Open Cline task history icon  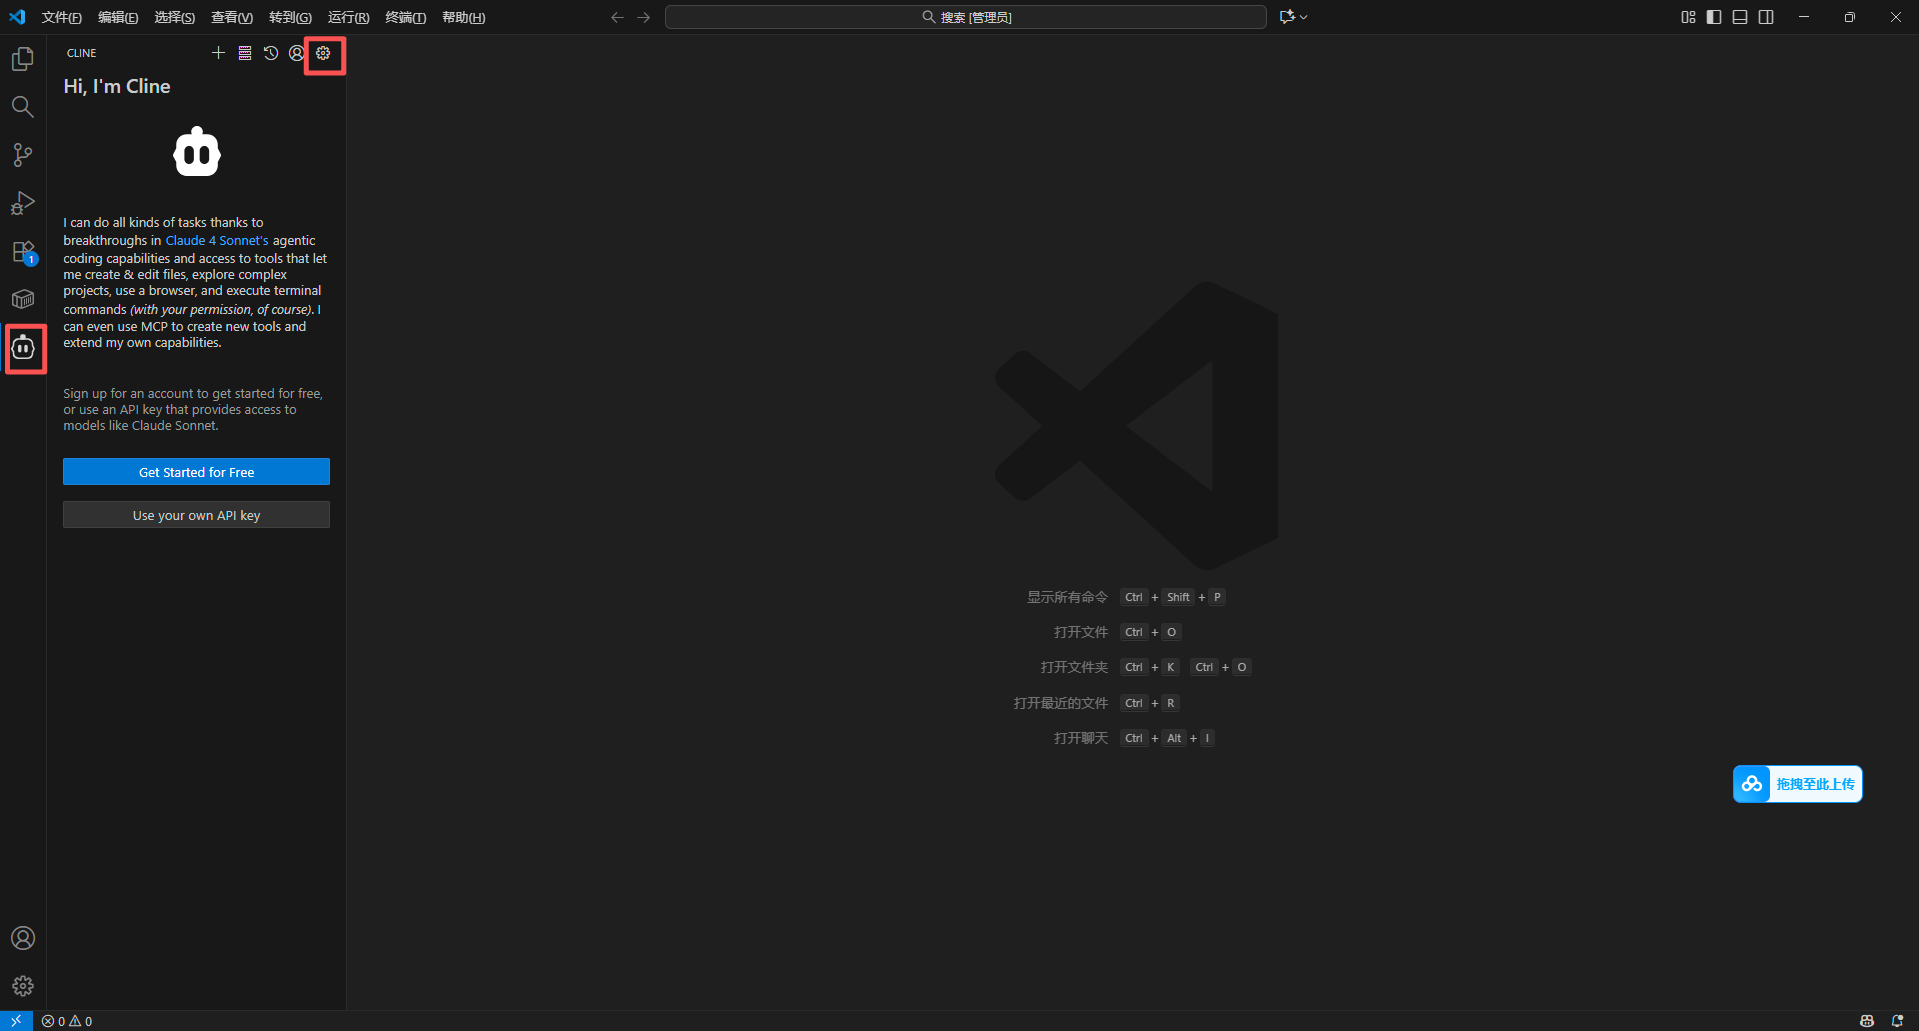coord(271,53)
